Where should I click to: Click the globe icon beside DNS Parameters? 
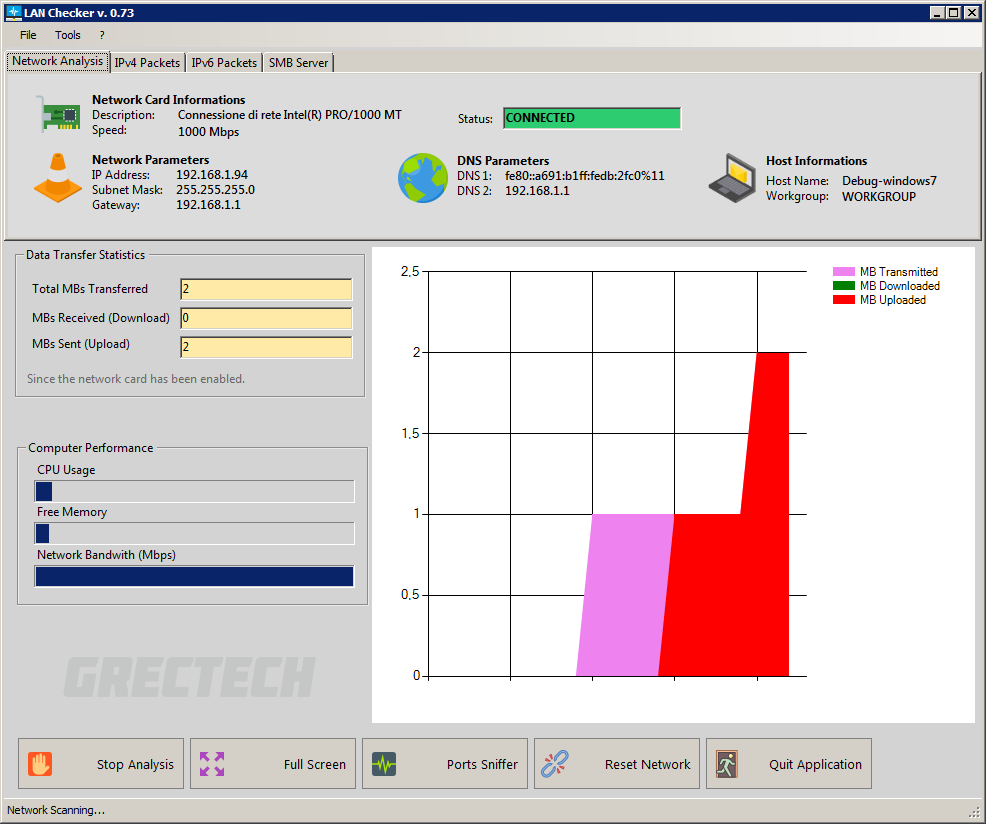423,177
